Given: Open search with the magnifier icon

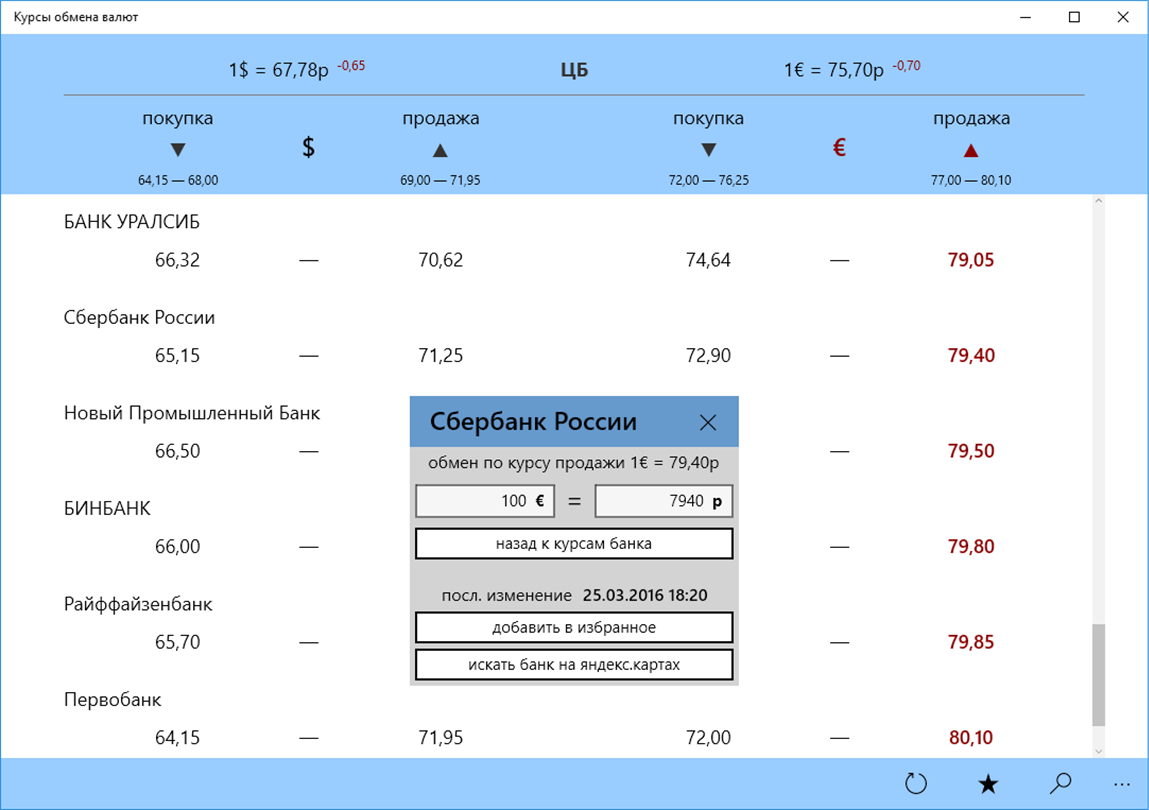Looking at the screenshot, I should tap(1060, 784).
